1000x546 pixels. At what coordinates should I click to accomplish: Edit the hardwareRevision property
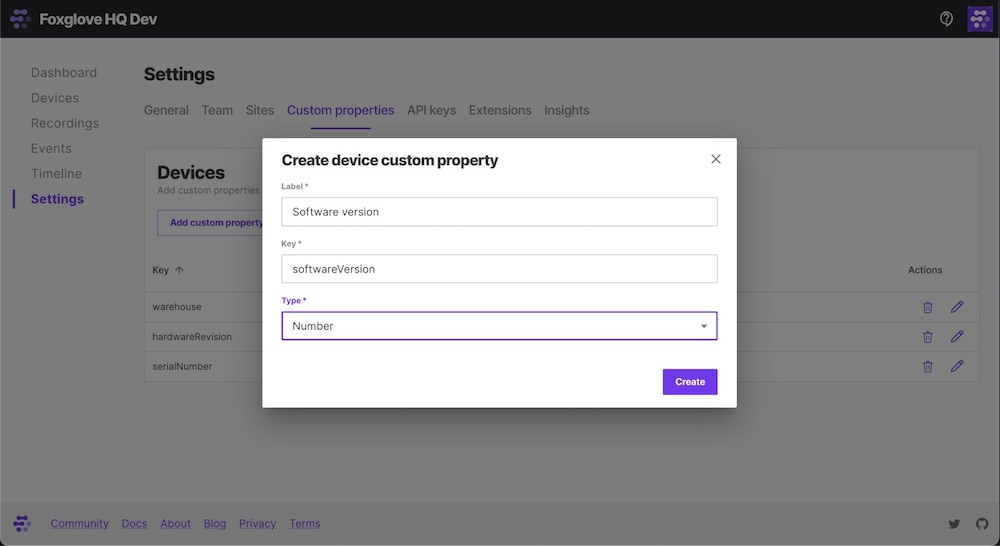957,337
